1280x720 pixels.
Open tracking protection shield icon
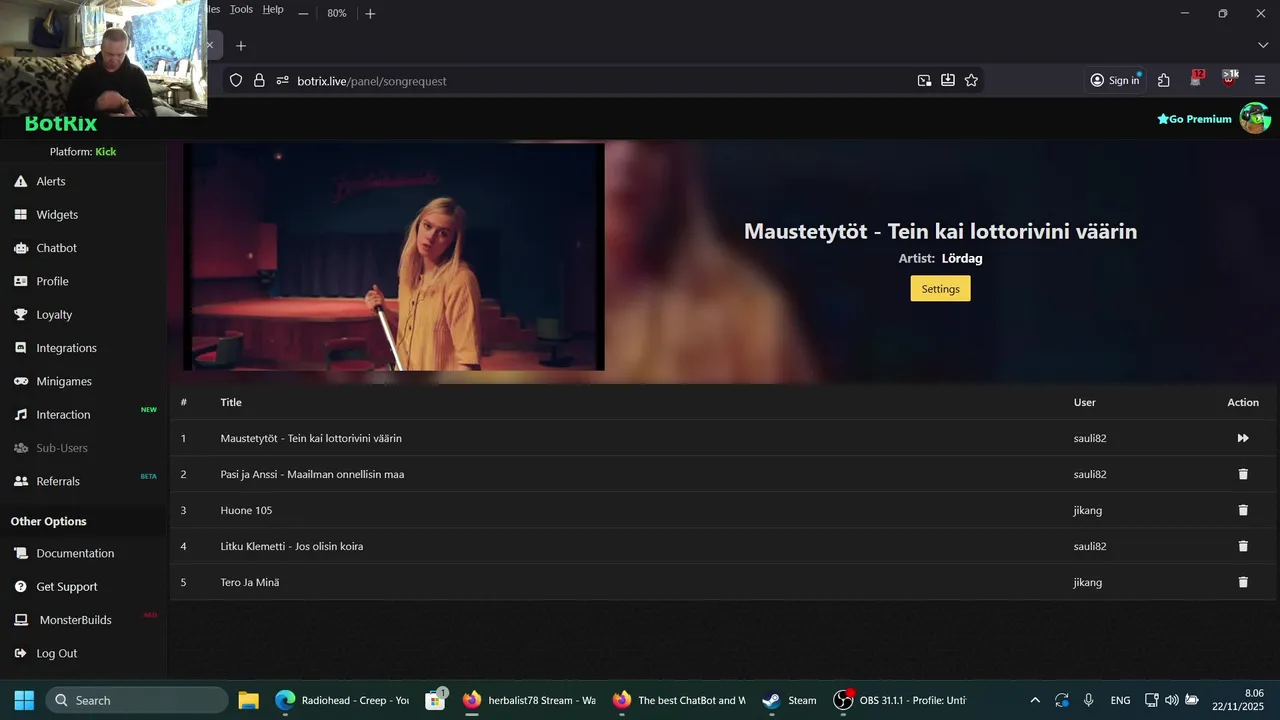pos(236,81)
